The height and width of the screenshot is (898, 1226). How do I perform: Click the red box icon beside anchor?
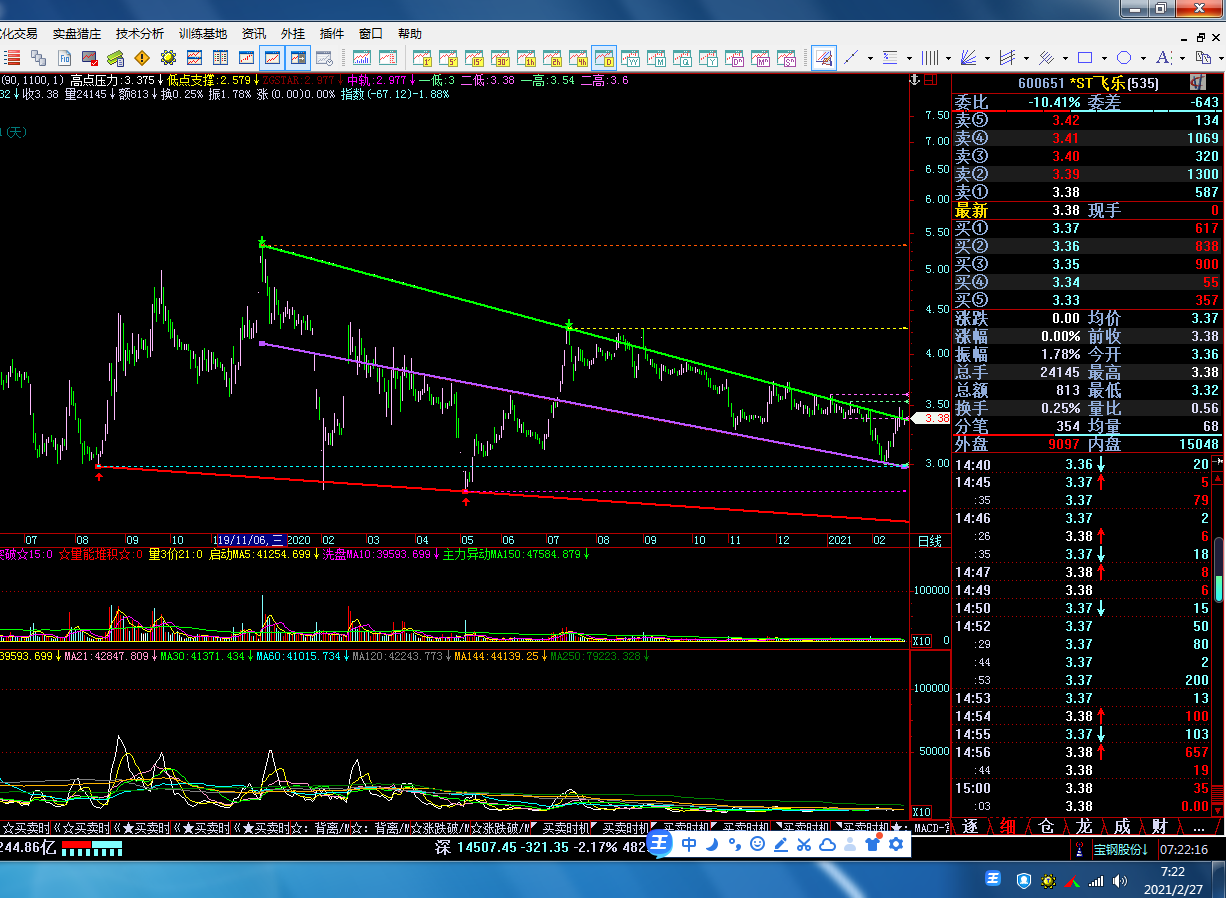coord(929,79)
